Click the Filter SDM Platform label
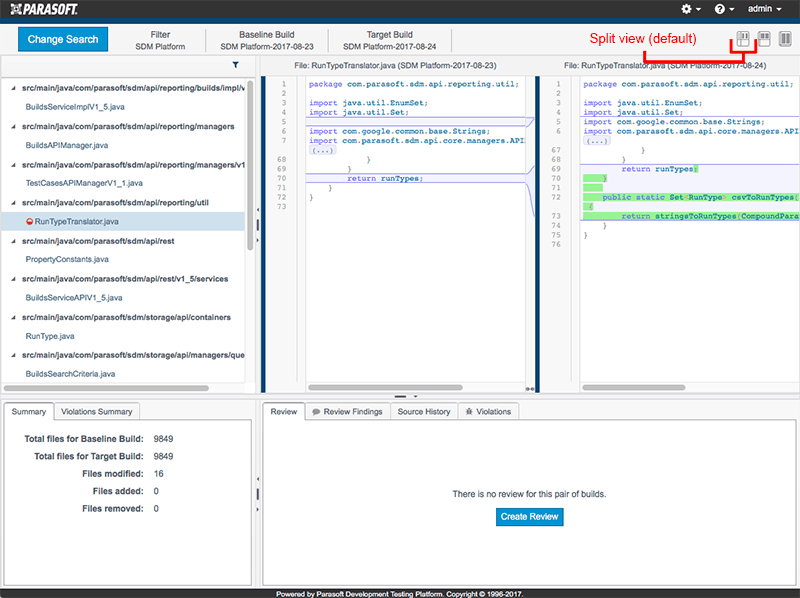Viewport: 800px width, 598px height. [x=160, y=40]
